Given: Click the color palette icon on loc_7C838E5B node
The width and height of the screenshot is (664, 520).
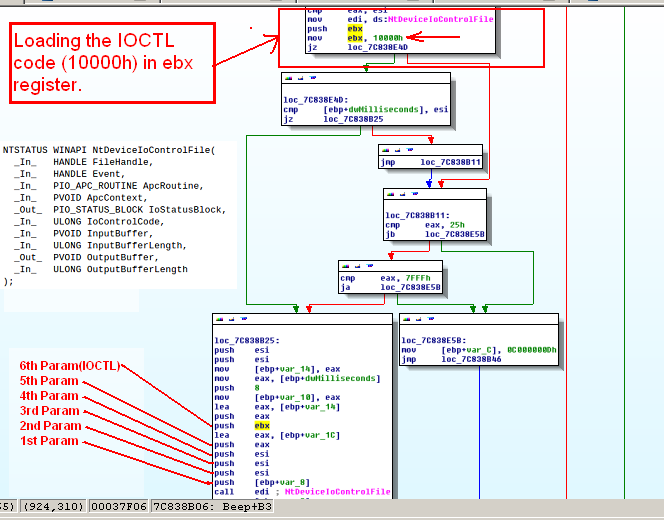Looking at the screenshot, I should tap(407, 319).
